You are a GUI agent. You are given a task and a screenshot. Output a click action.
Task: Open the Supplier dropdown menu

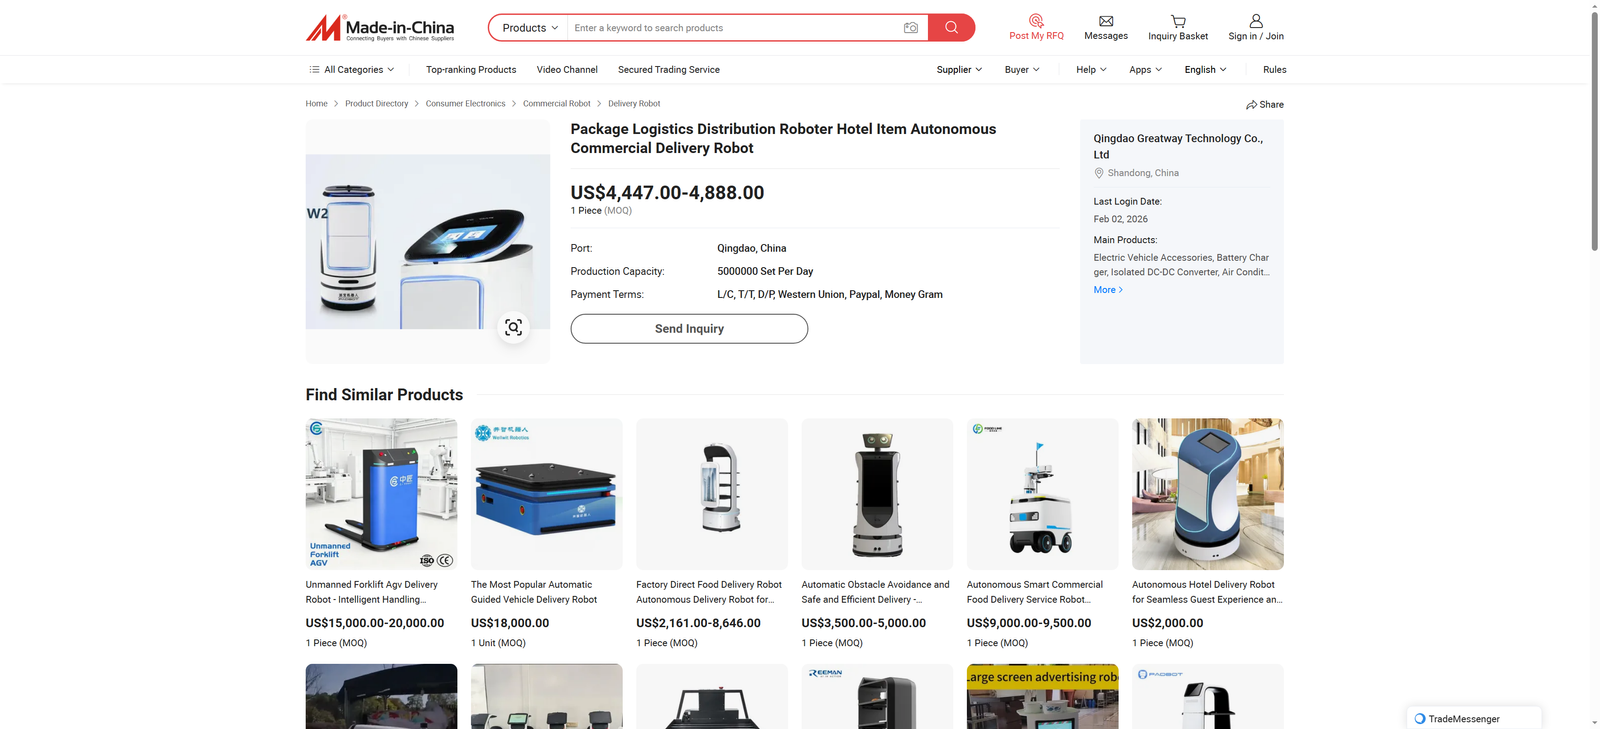pyautogui.click(x=959, y=70)
